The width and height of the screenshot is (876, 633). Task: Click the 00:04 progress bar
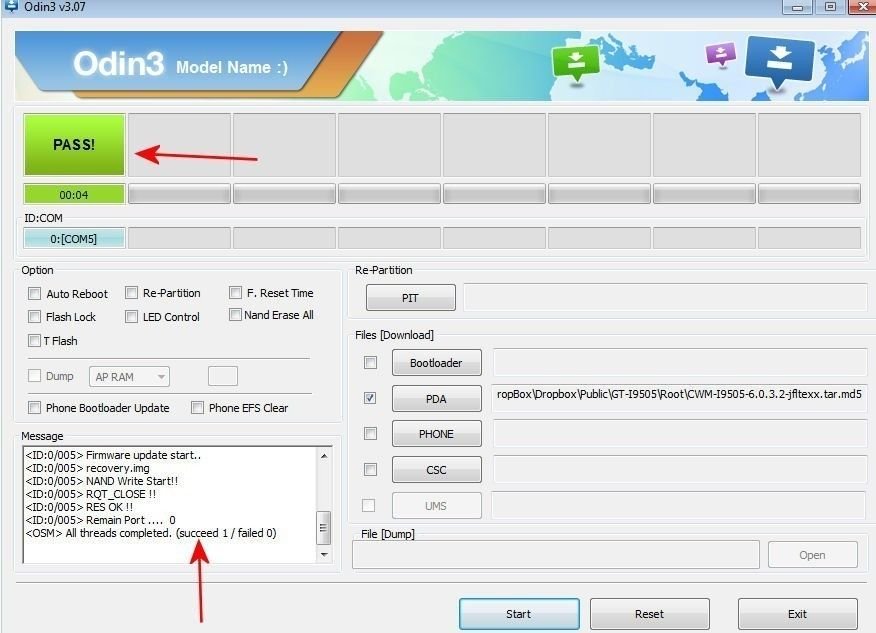click(x=74, y=194)
